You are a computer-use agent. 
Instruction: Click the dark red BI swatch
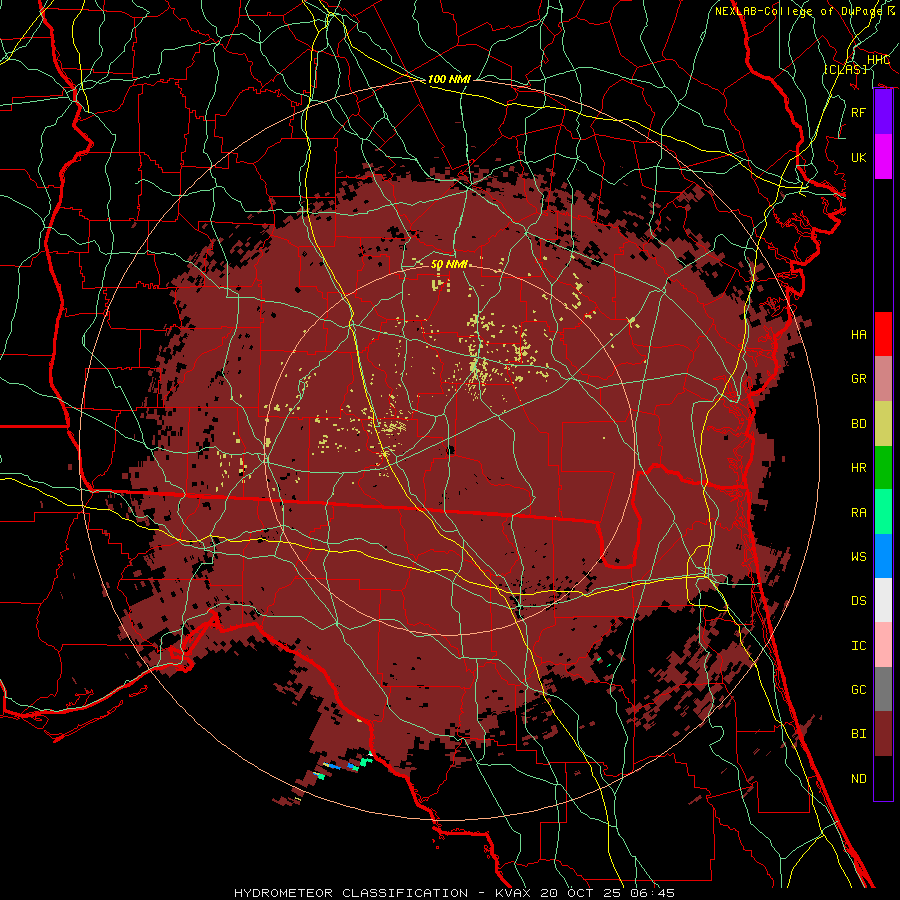pos(883,734)
